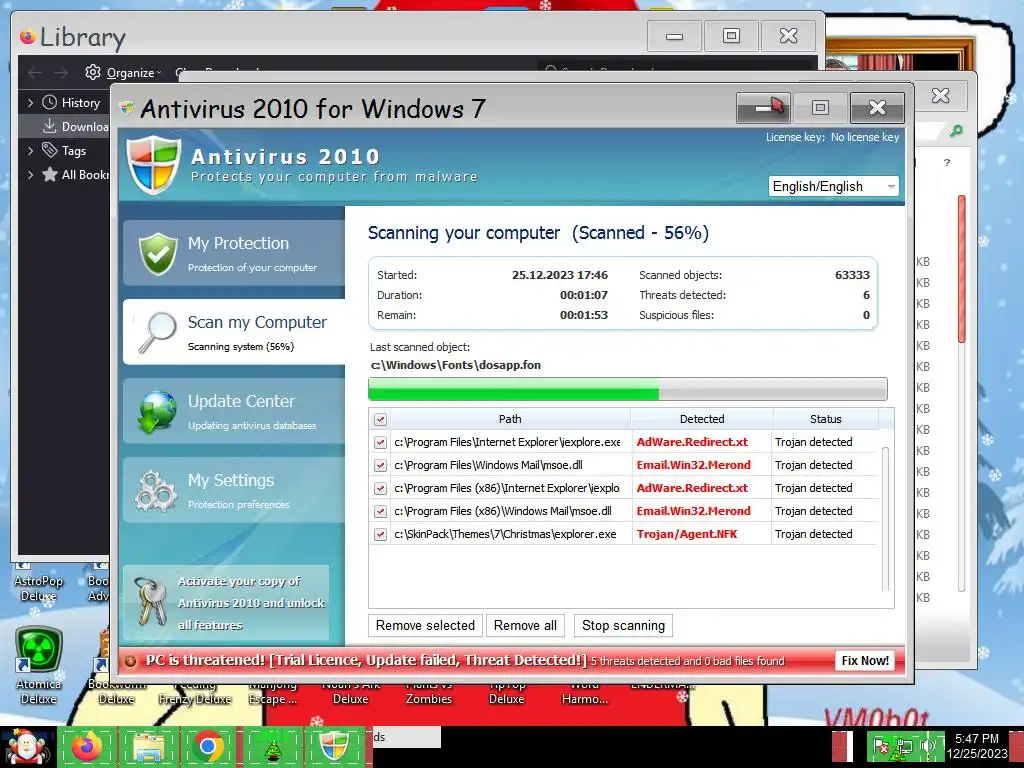Go to My Settings tab
The height and width of the screenshot is (768, 1024).
[234, 490]
